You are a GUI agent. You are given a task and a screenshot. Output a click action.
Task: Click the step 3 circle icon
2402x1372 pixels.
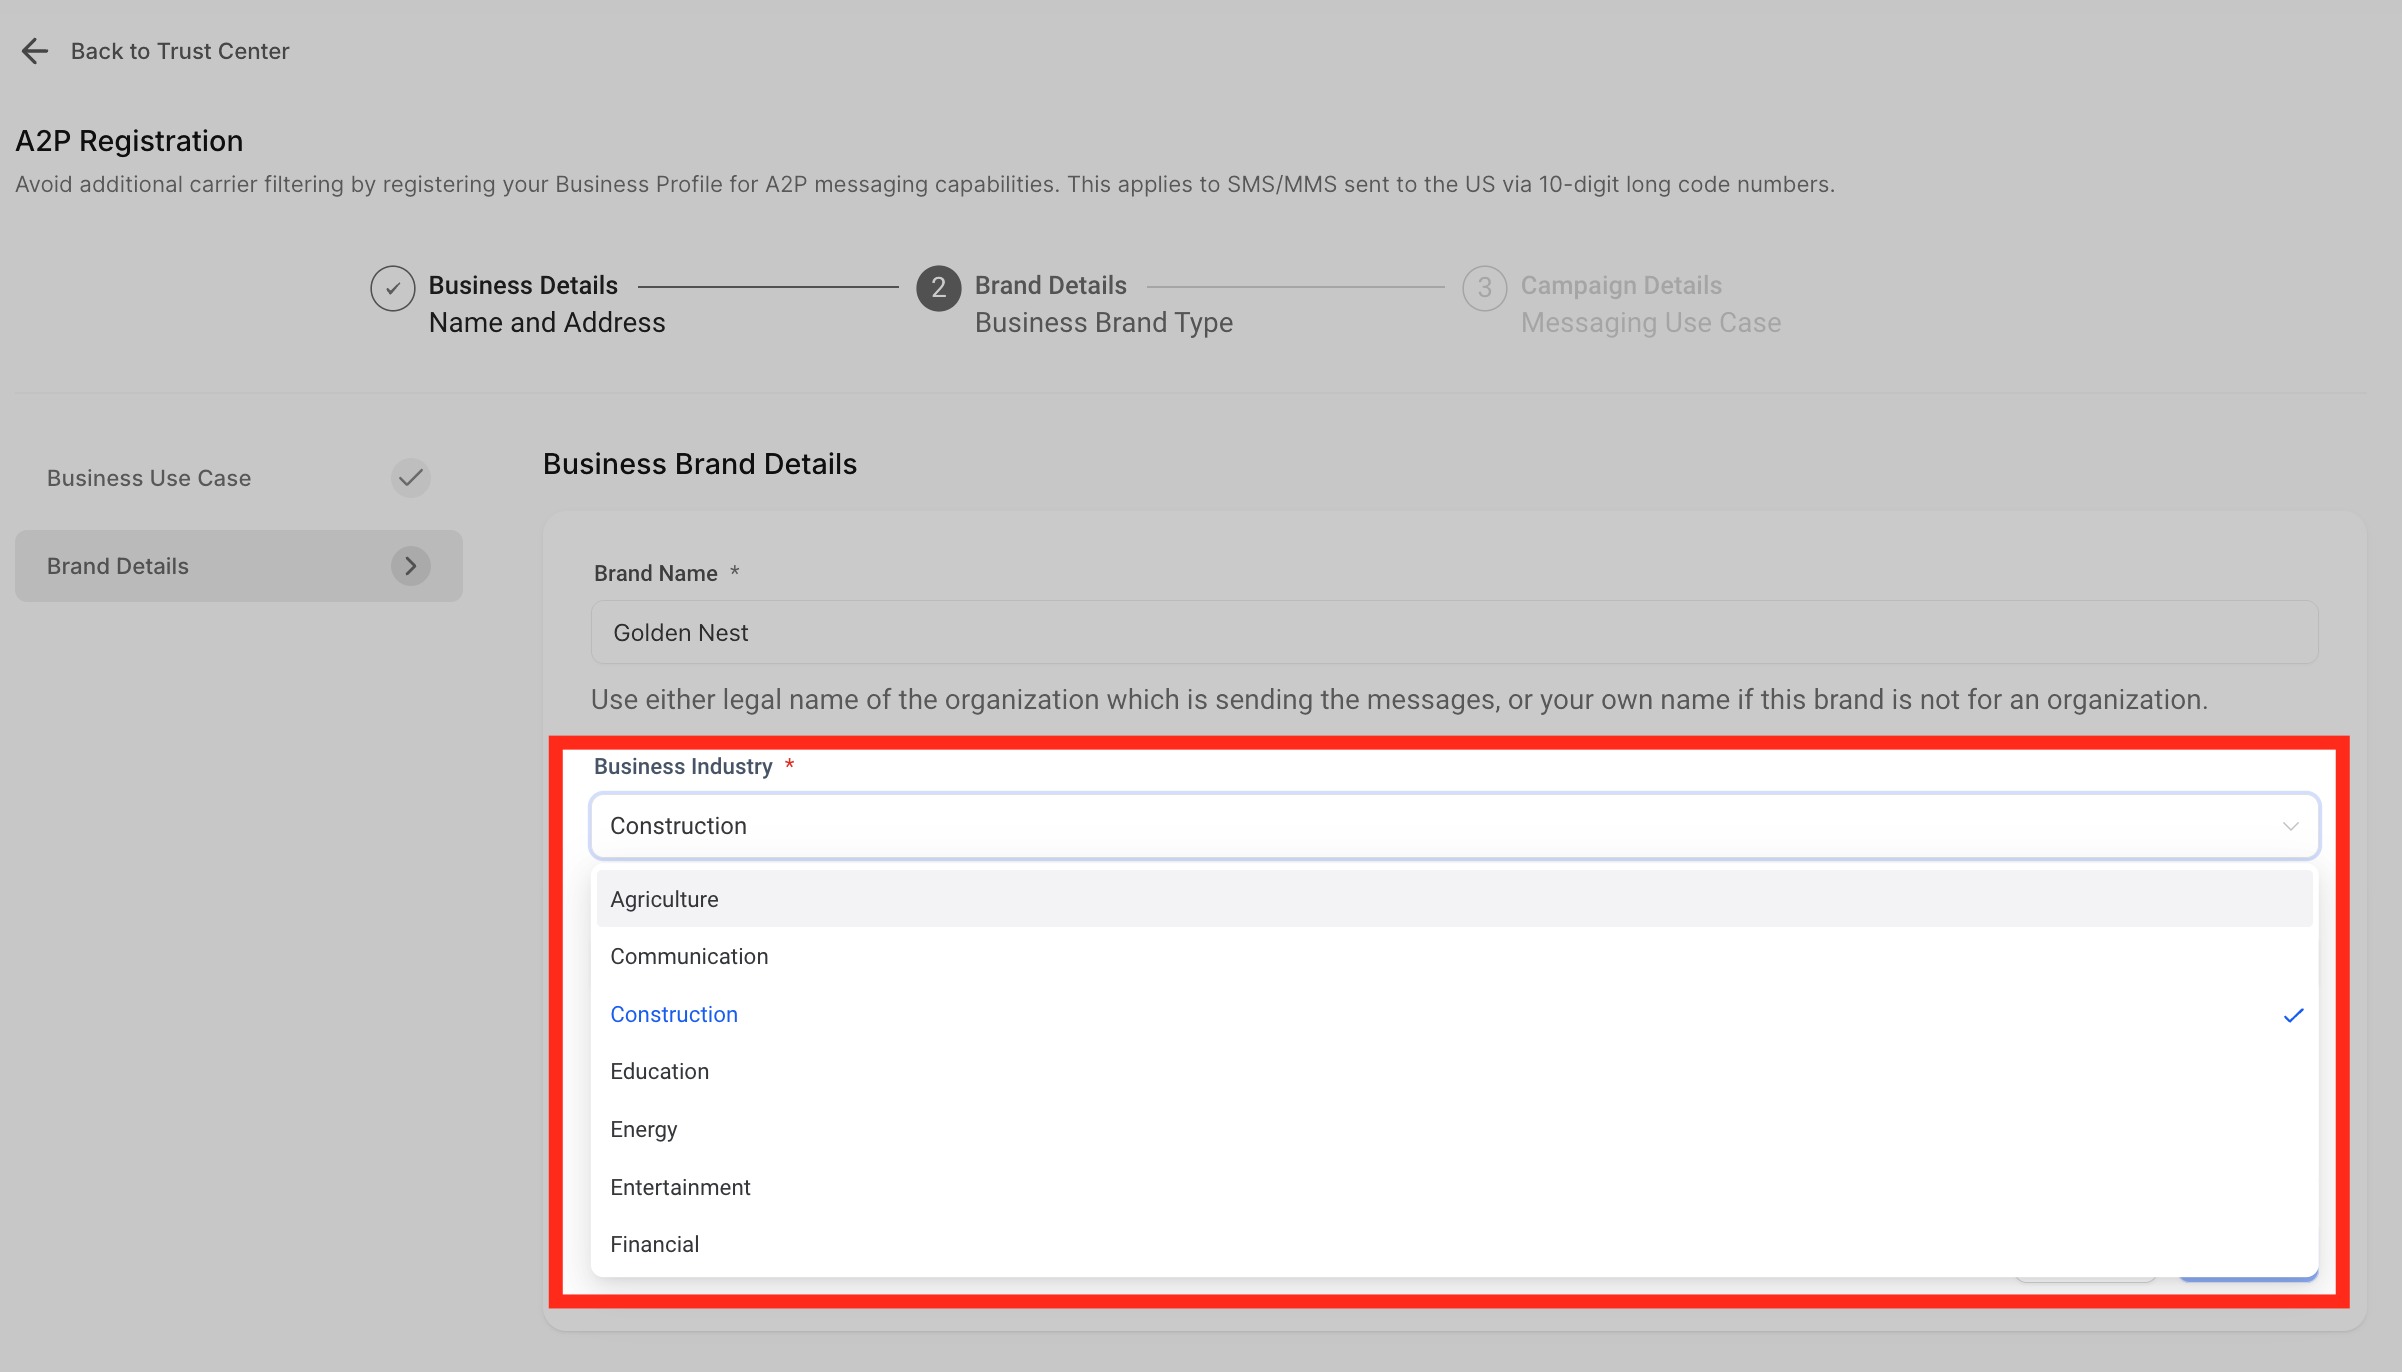click(x=1484, y=288)
